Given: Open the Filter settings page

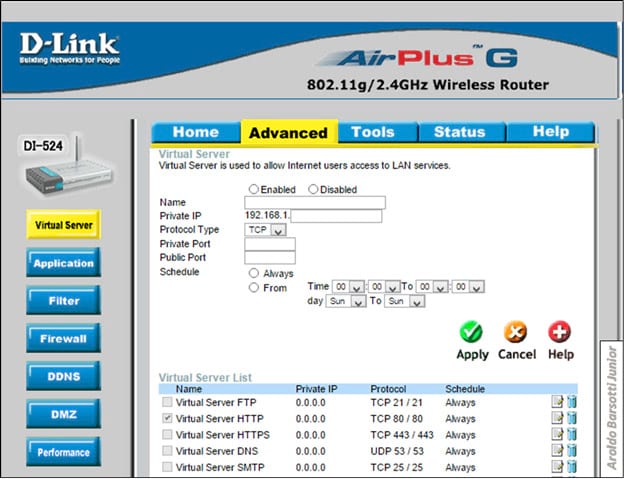Looking at the screenshot, I should pos(63,301).
